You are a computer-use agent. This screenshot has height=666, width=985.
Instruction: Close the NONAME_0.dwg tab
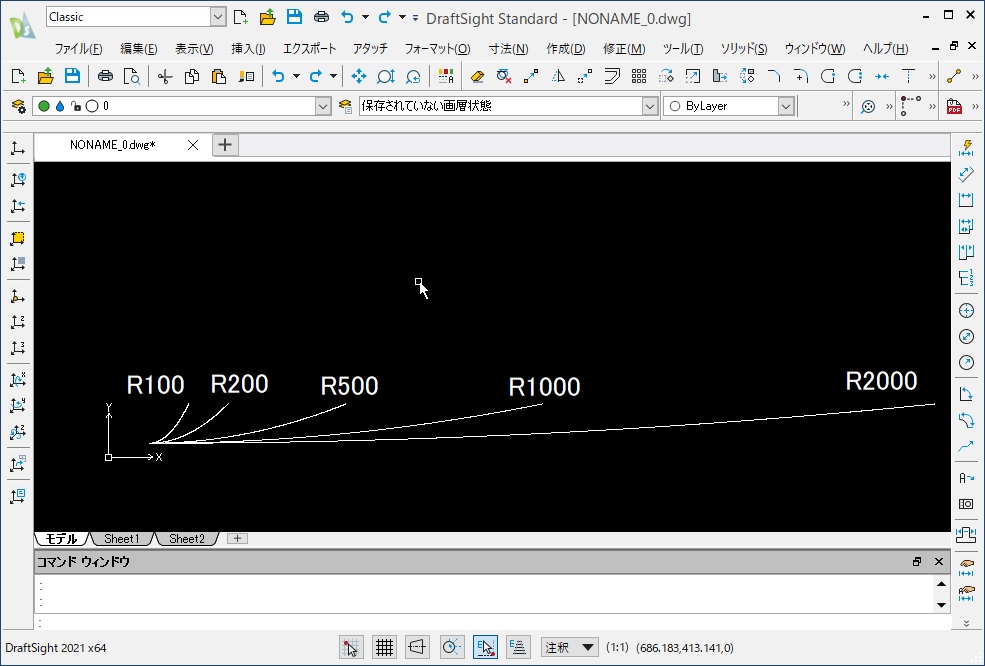tap(193, 145)
